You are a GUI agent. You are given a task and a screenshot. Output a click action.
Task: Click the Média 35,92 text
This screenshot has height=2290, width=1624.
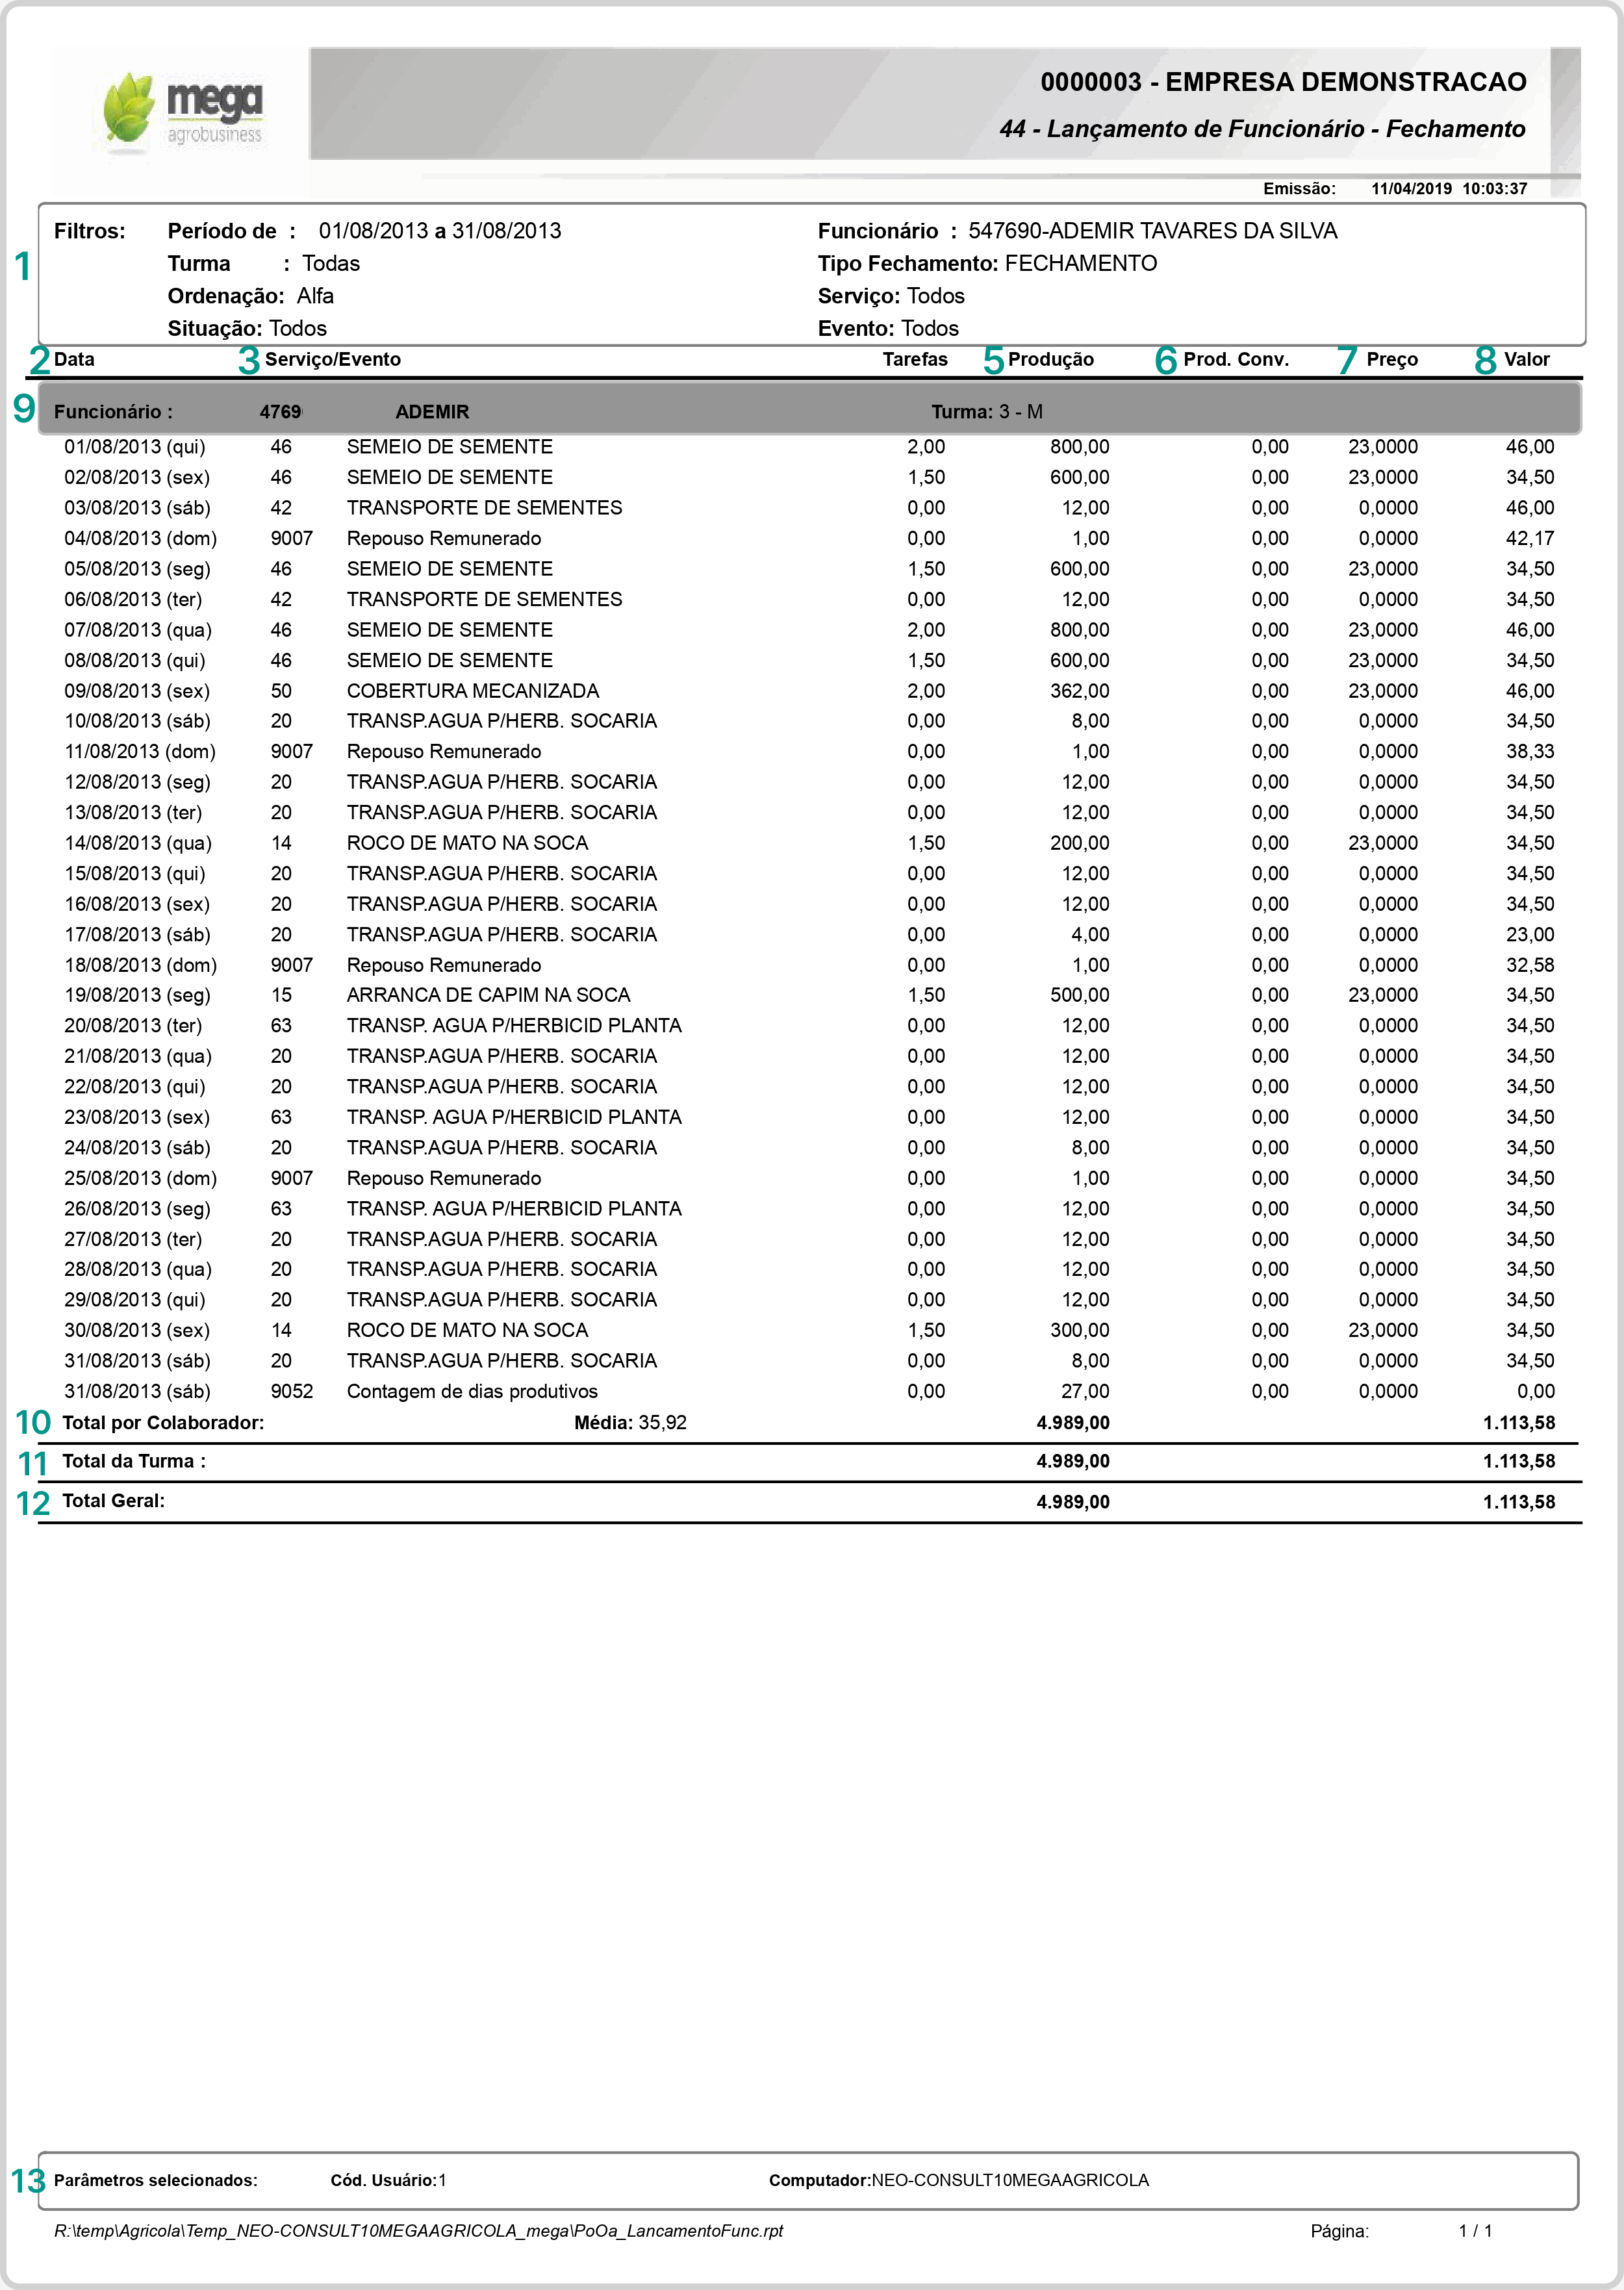630,1422
